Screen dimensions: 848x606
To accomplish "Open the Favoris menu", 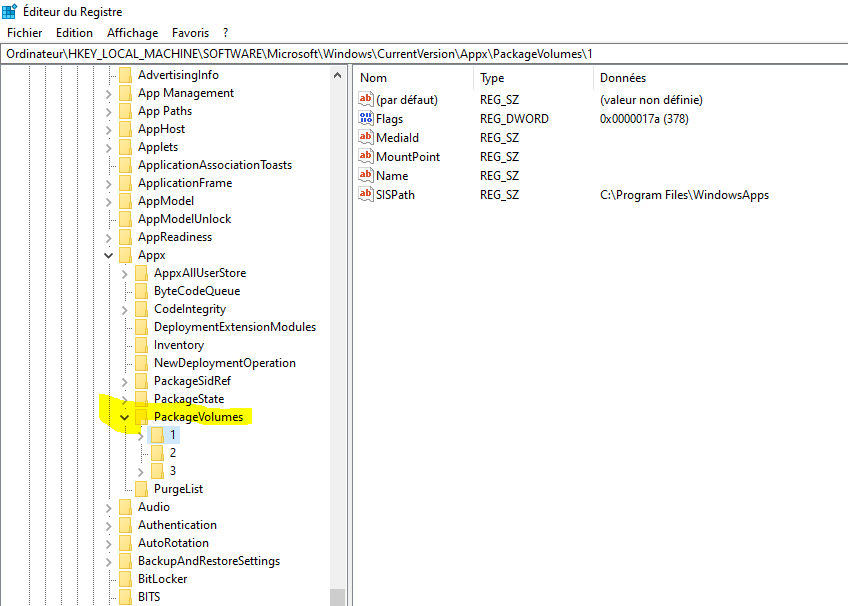I will 190,33.
